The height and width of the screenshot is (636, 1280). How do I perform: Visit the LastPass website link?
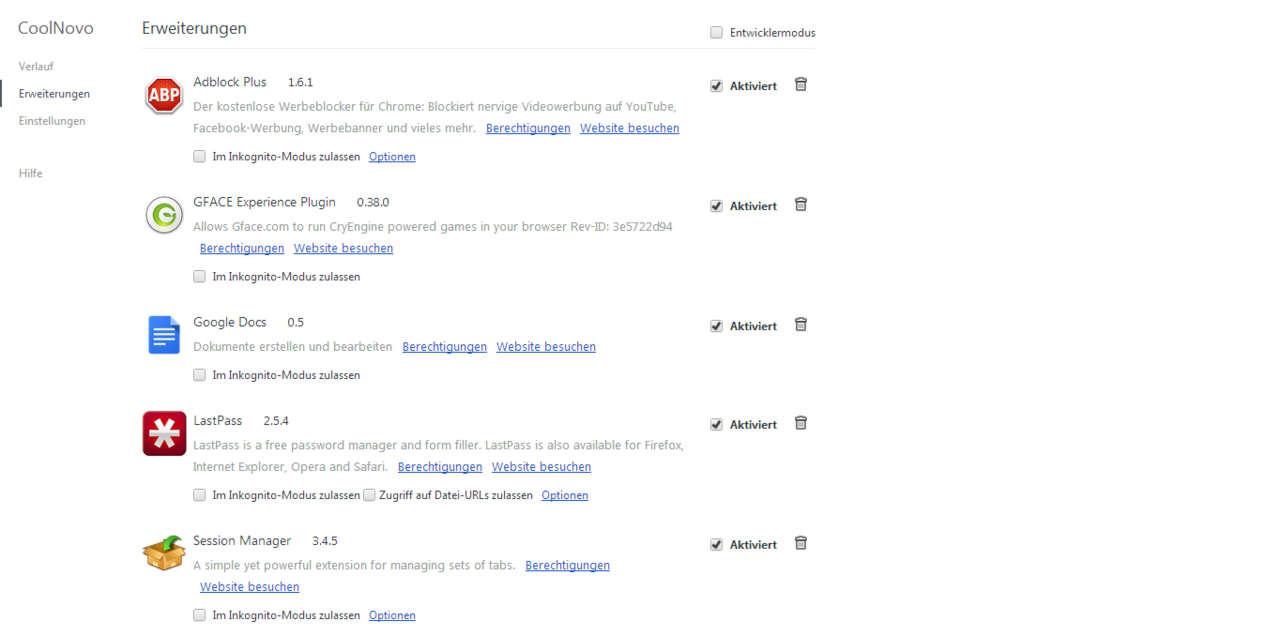[541, 467]
